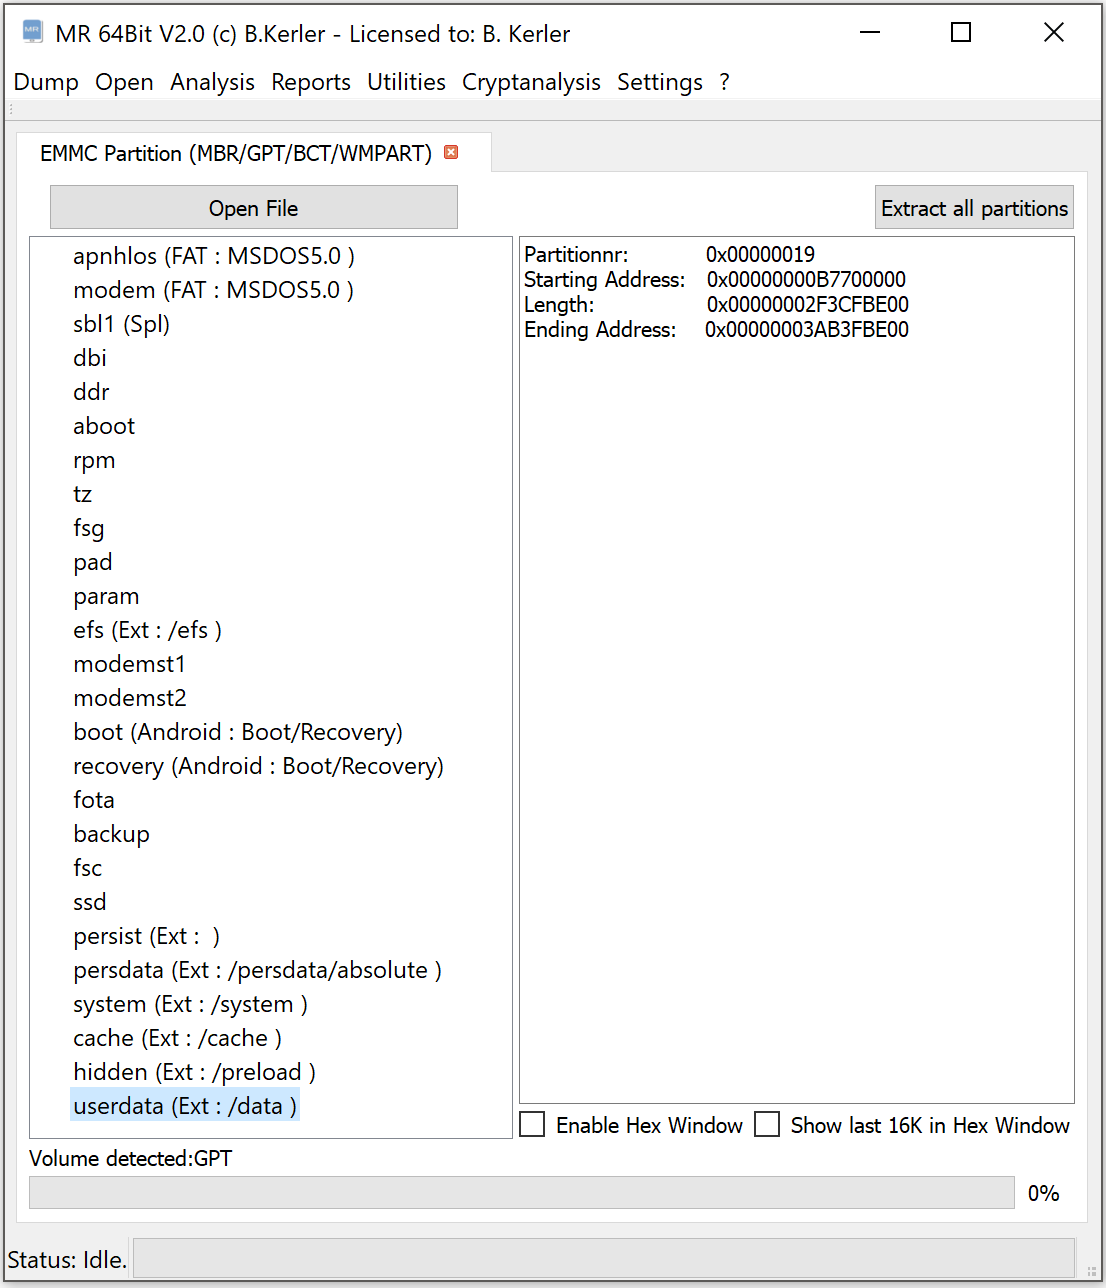
Task: Select the fsc partition
Action: [x=87, y=868]
